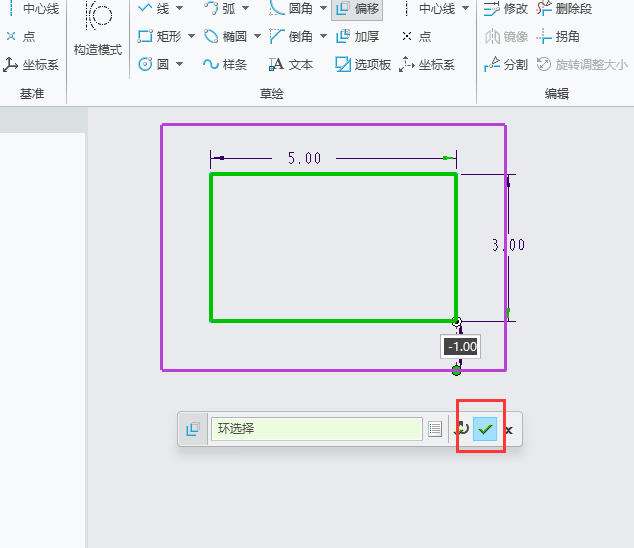This screenshot has height=548, width=634.
Task: Click the Mirror (镜像) tool
Action: (x=506, y=36)
